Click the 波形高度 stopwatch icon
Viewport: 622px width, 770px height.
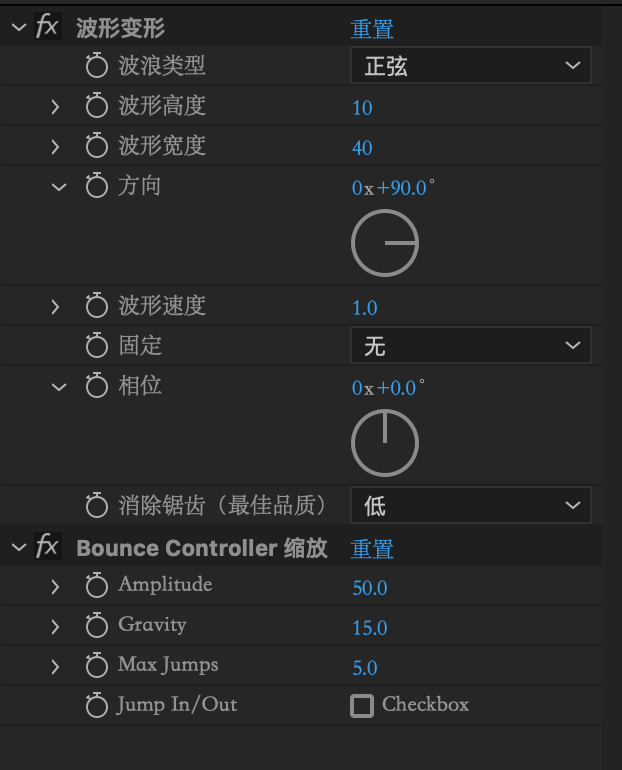click(x=96, y=107)
